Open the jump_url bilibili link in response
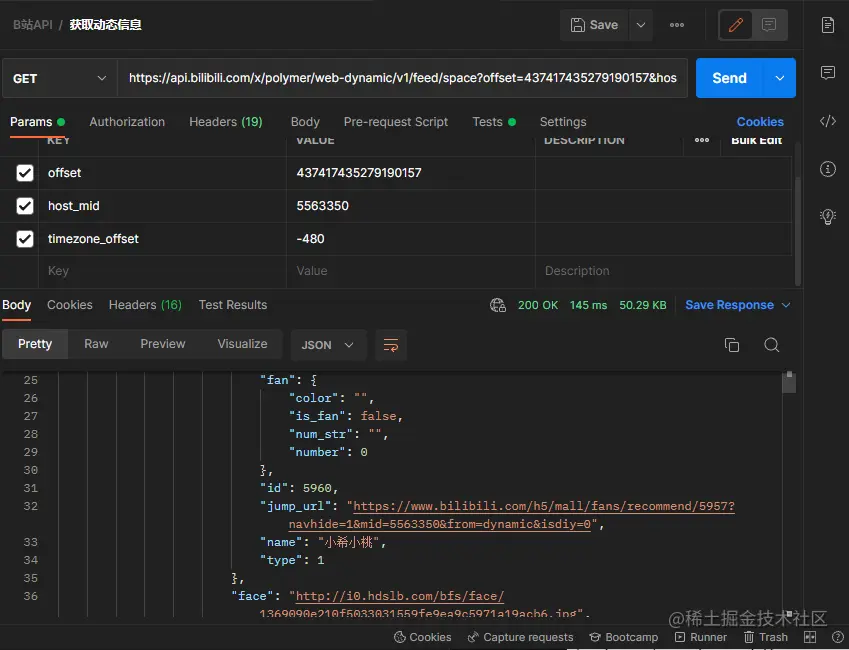The height and width of the screenshot is (650, 849). (544, 506)
